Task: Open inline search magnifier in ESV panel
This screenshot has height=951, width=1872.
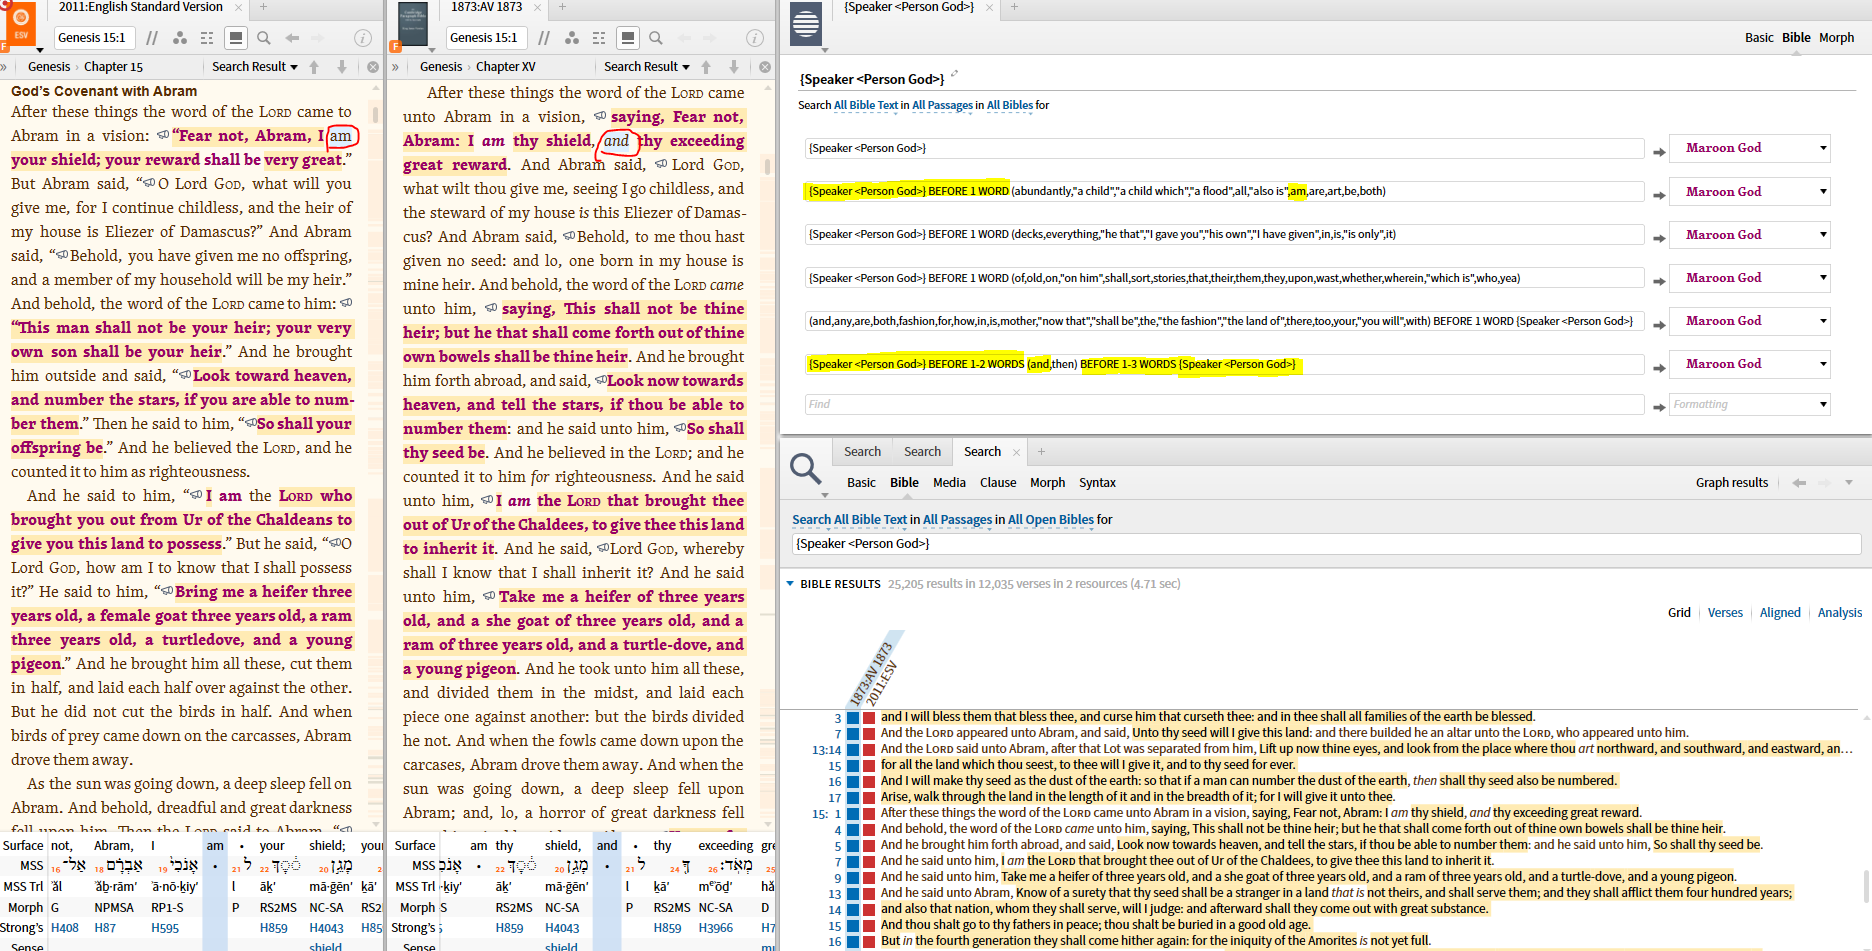Action: coord(264,38)
